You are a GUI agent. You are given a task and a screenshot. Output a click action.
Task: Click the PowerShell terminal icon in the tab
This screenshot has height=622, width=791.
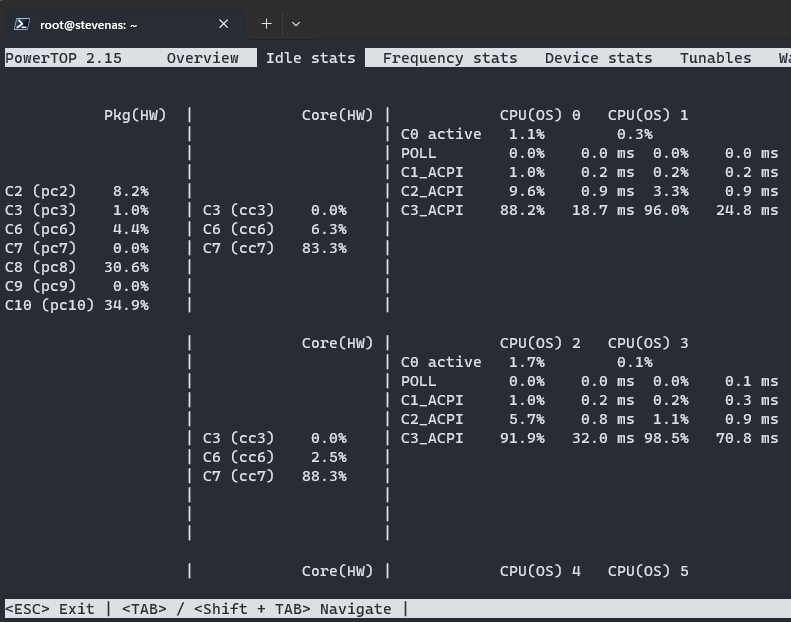22,24
